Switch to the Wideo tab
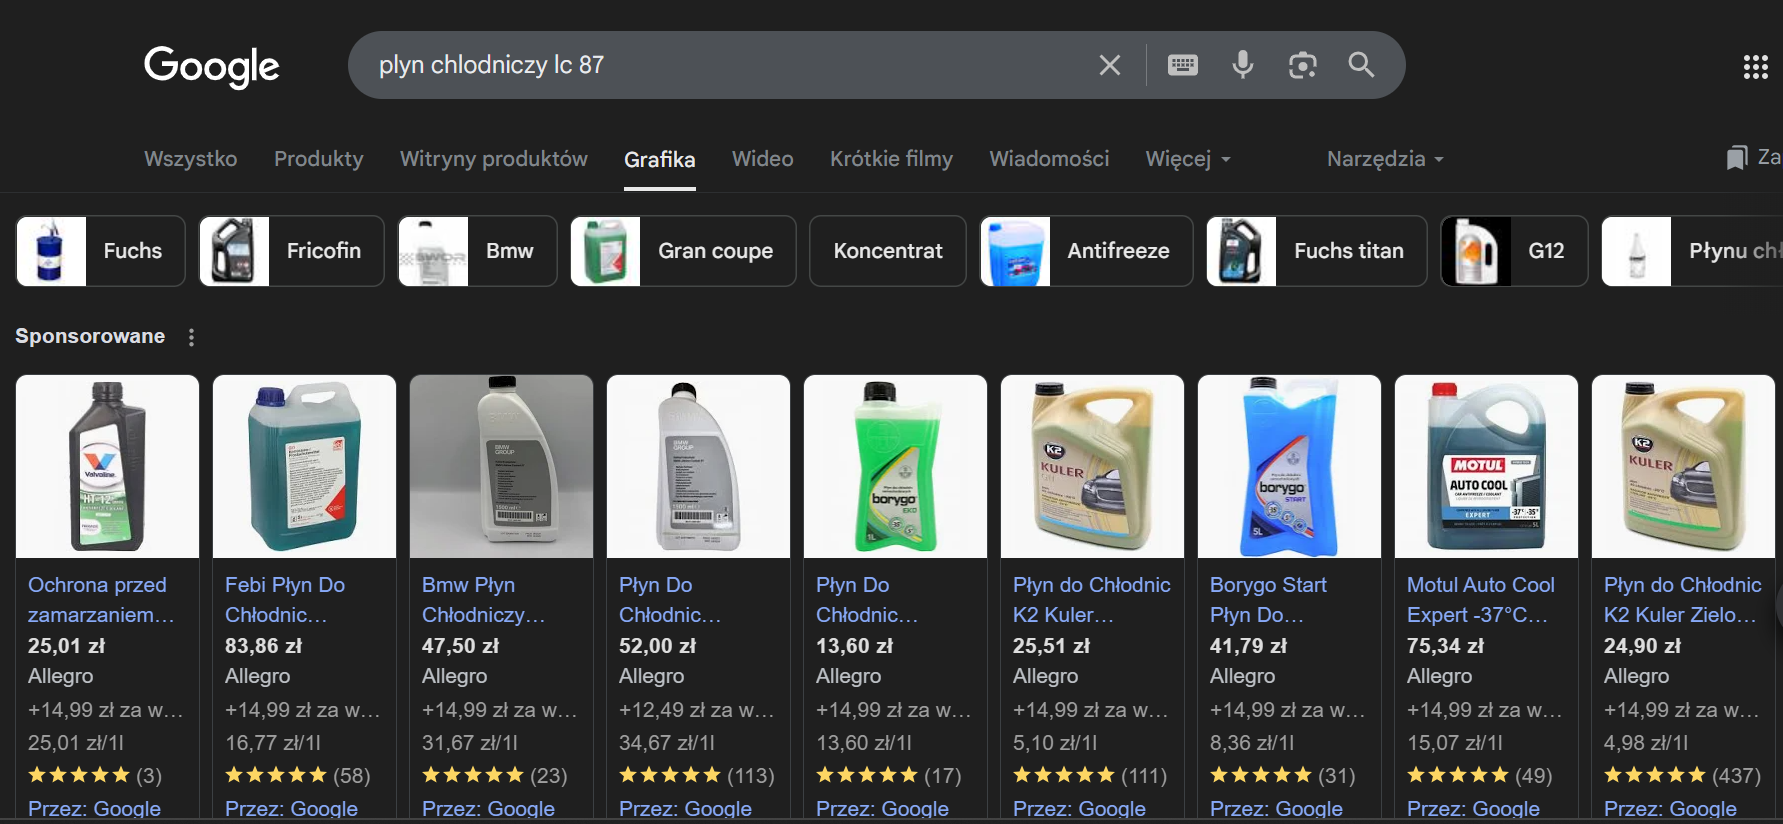 click(763, 159)
